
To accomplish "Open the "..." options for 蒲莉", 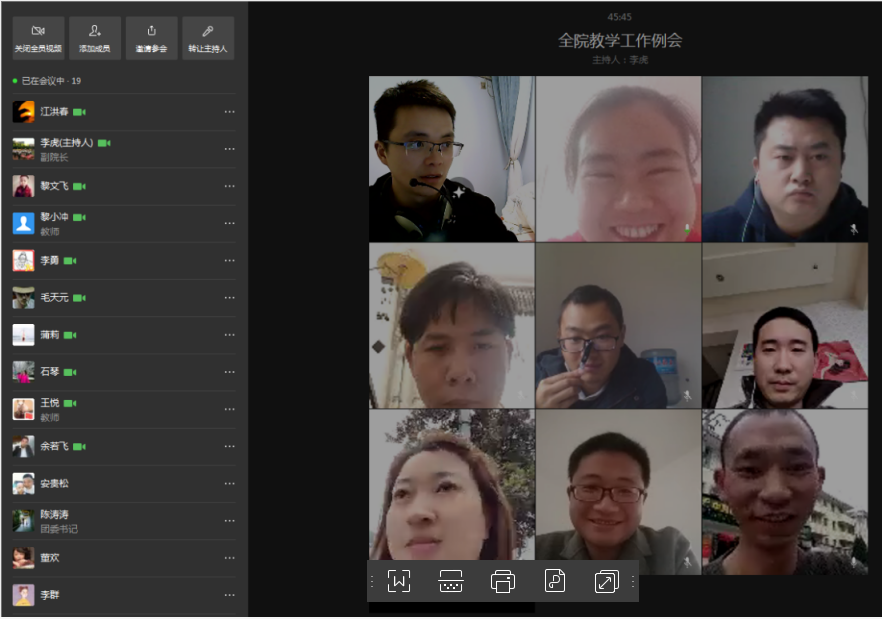I will pyautogui.click(x=229, y=335).
